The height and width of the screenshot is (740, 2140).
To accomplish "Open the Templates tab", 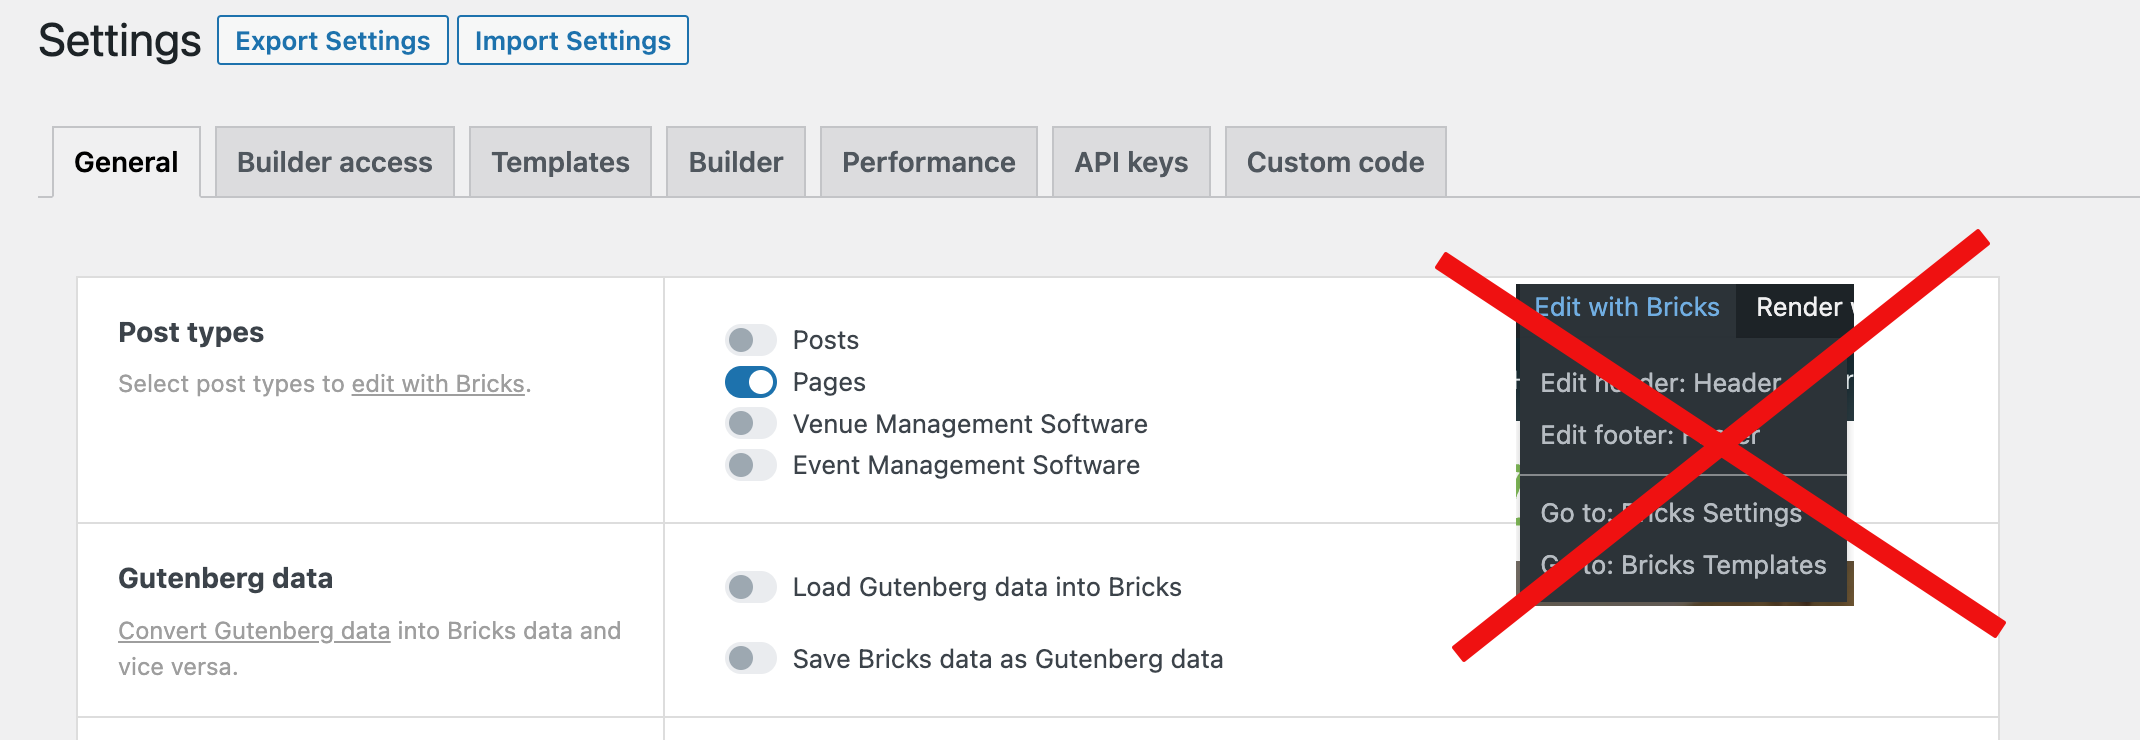I will (560, 162).
